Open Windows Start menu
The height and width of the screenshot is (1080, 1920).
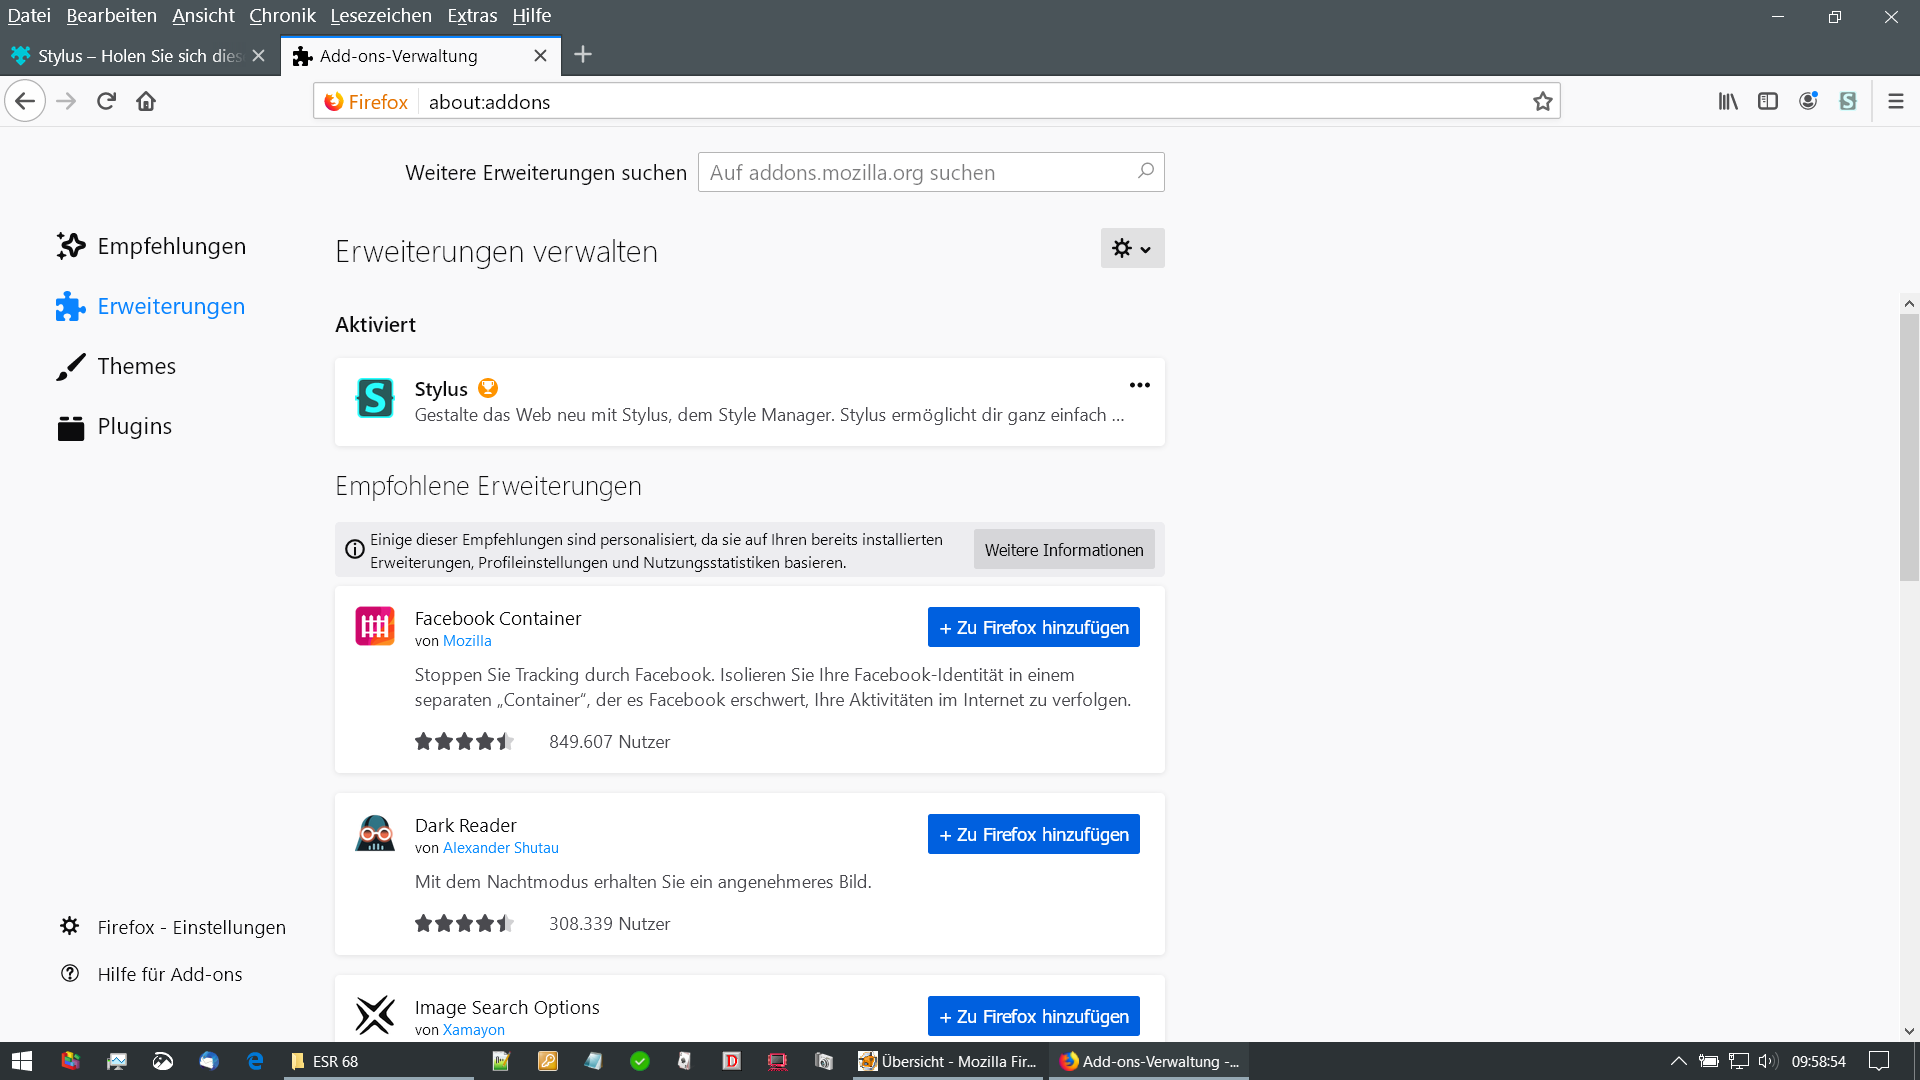pos(22,1061)
